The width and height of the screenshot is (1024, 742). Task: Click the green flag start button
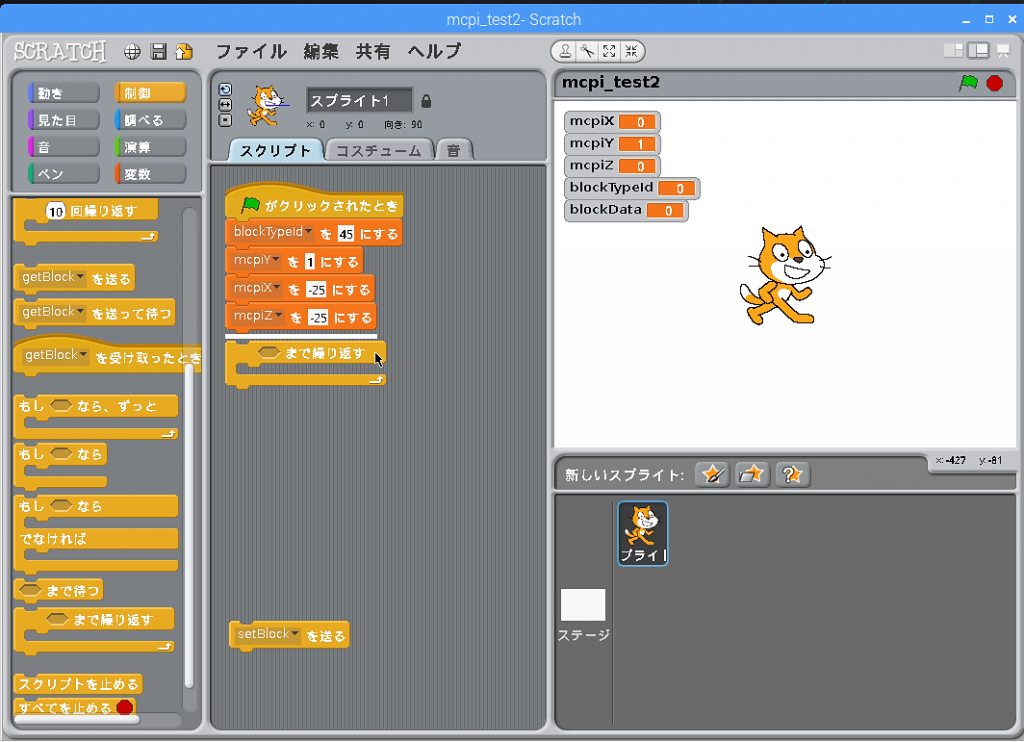point(968,83)
